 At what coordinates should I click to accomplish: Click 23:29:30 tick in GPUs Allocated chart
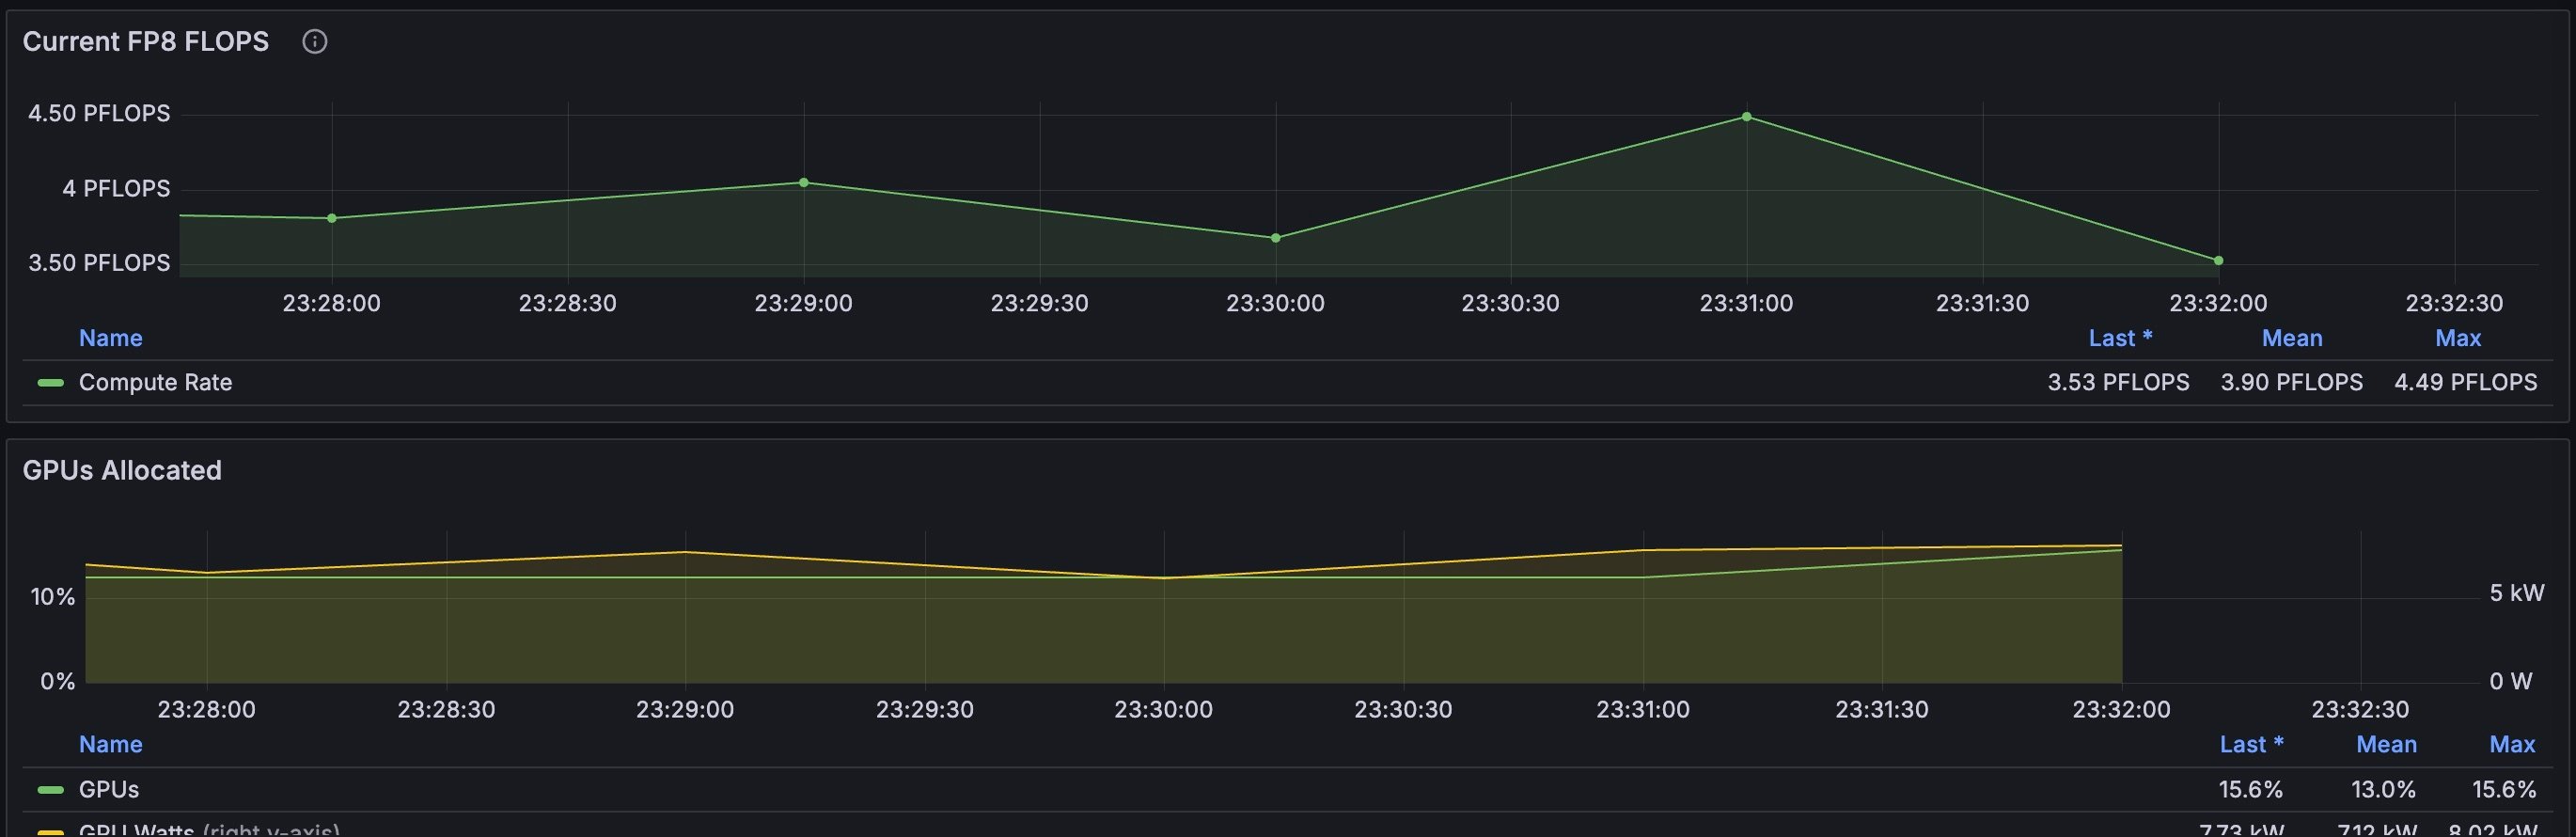click(x=925, y=709)
